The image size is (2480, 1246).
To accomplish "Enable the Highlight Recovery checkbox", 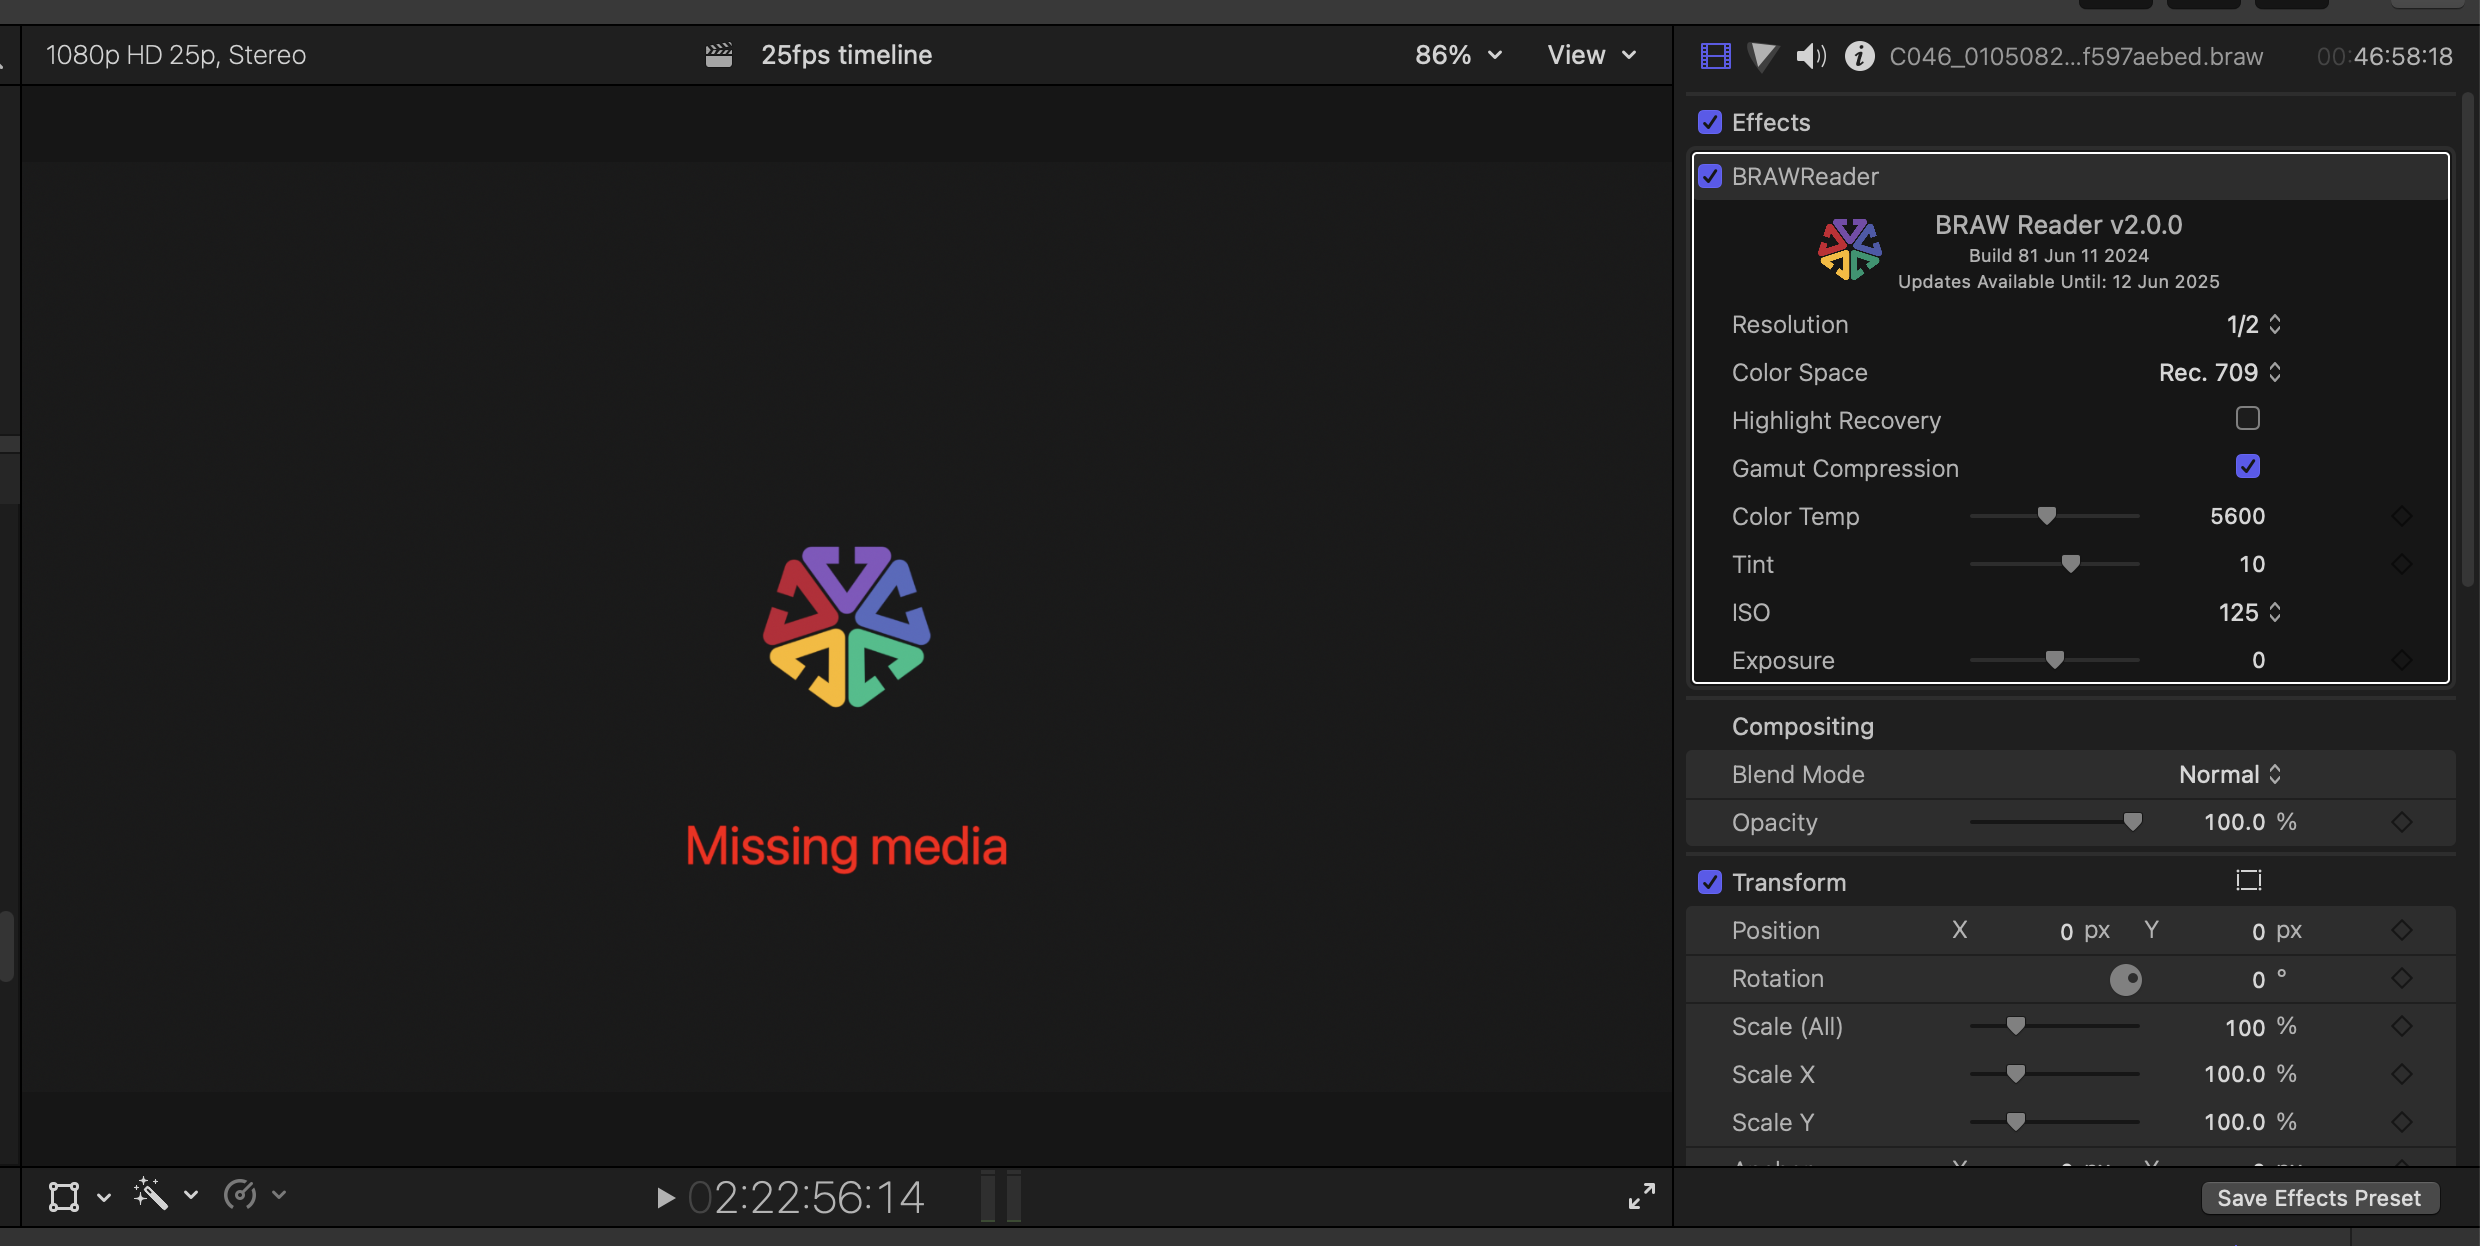I will tap(2247, 419).
